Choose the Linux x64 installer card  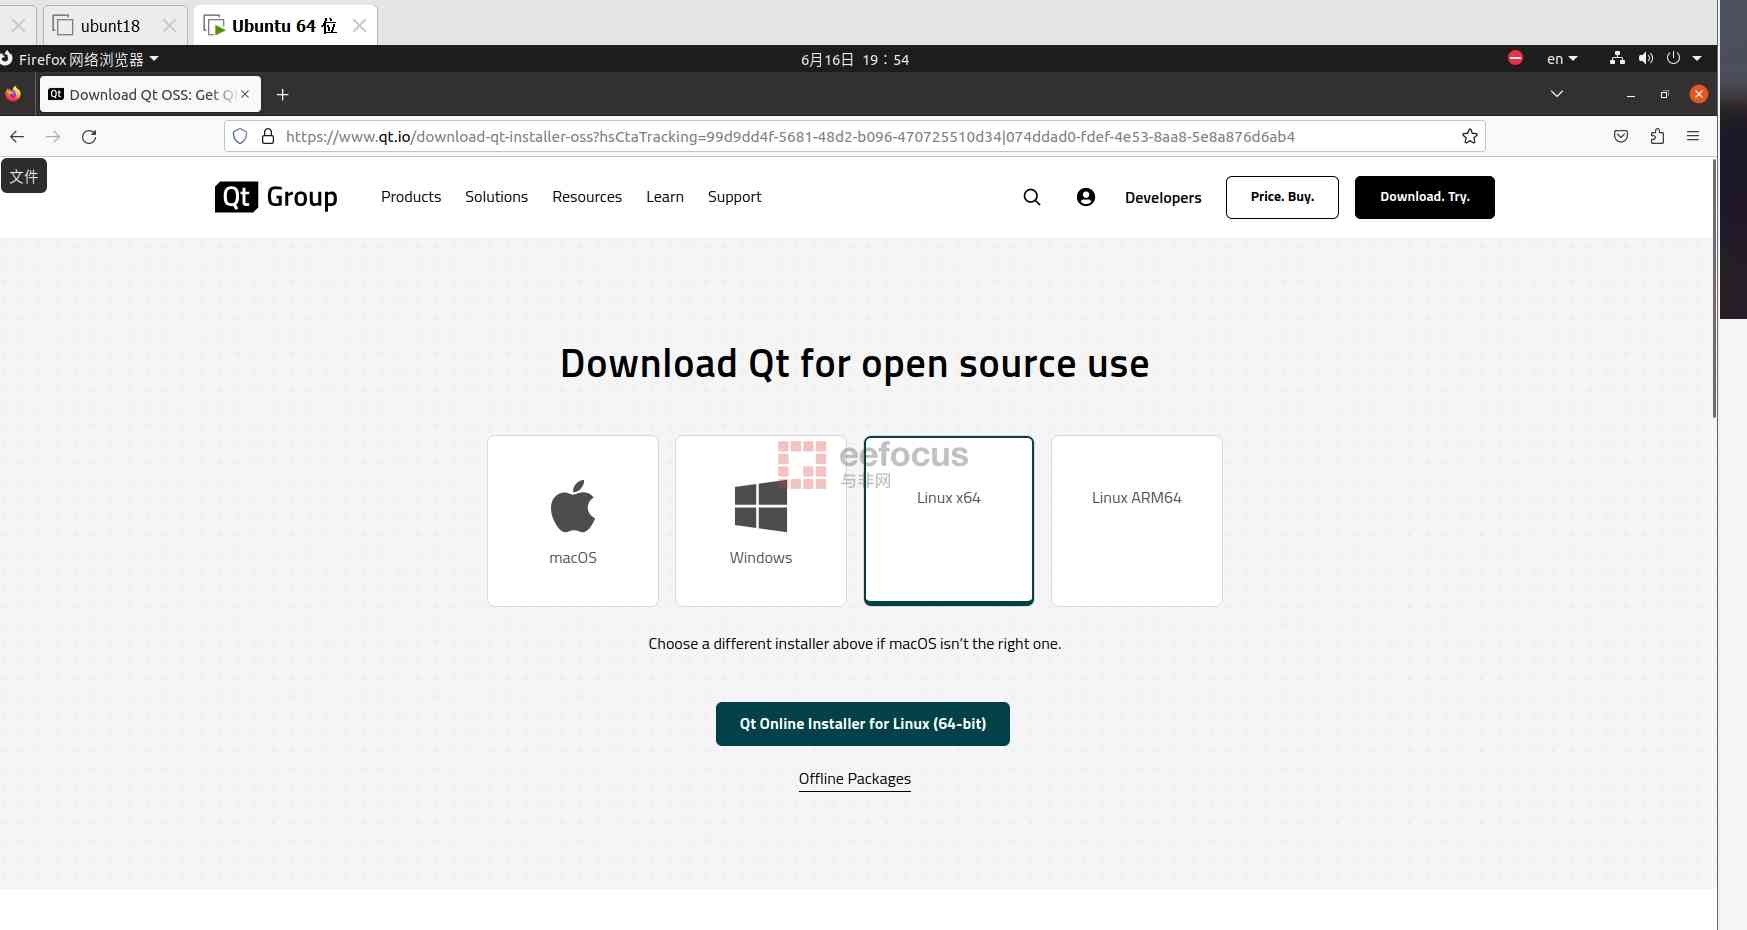coord(949,521)
